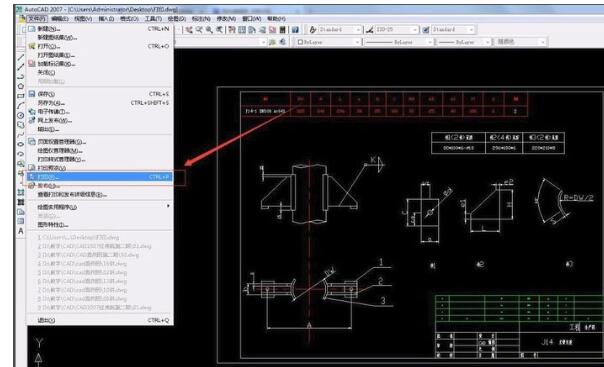Open the 视图(V) menu
Viewport: 604px width, 367px height.
click(83, 18)
